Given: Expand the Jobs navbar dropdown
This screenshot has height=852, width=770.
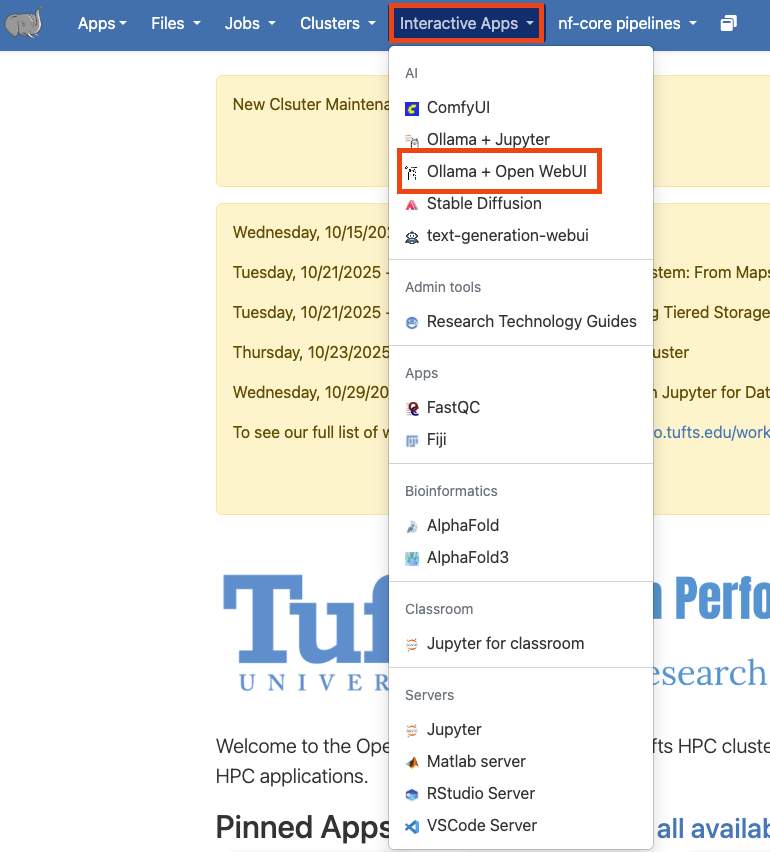Looking at the screenshot, I should point(250,23).
